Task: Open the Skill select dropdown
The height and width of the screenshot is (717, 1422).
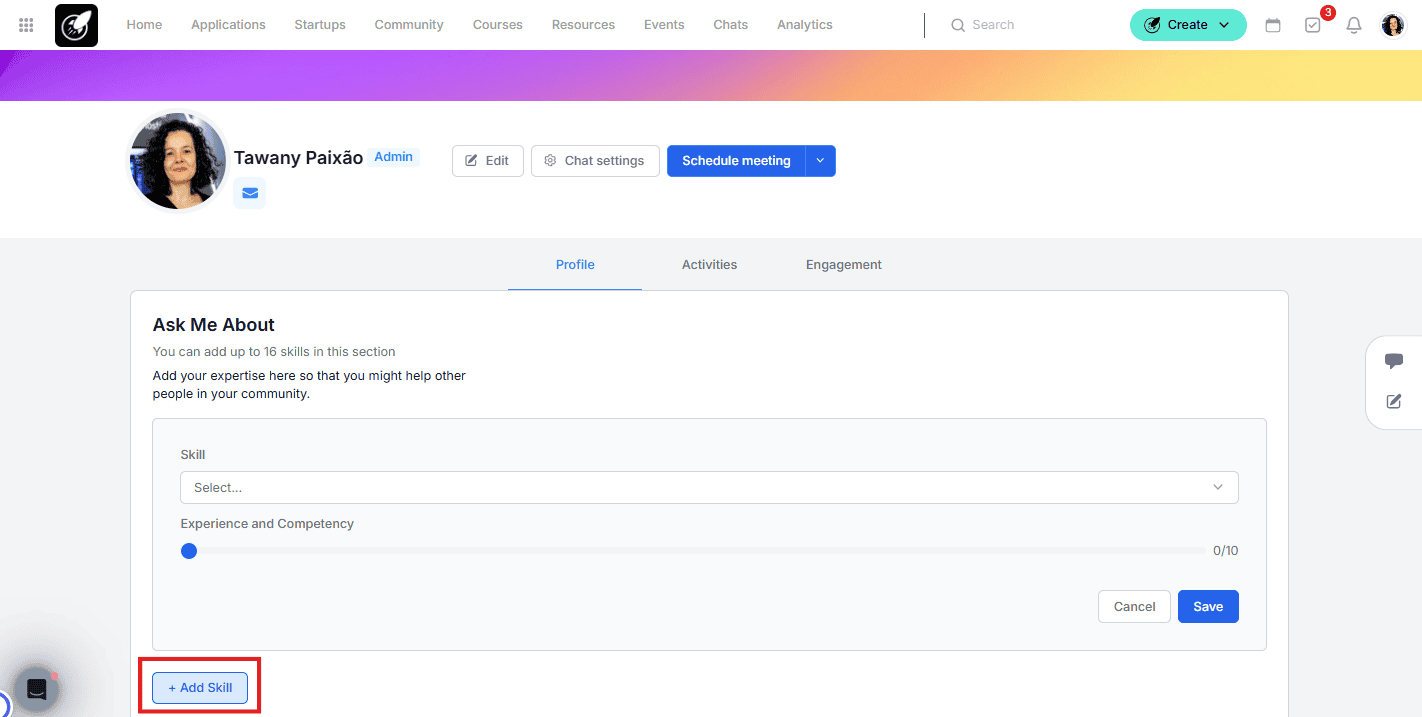Action: click(709, 487)
